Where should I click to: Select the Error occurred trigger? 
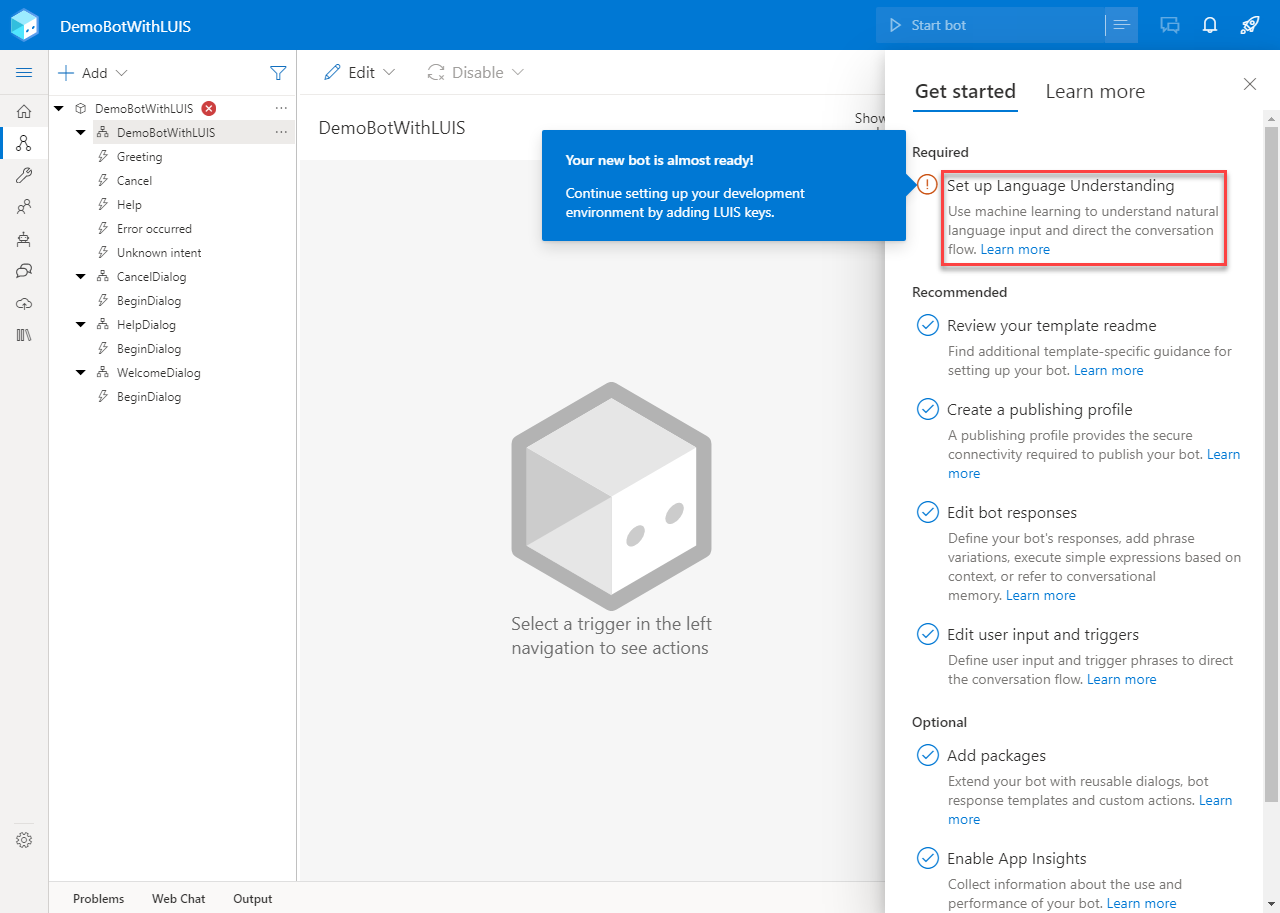pyautogui.click(x=154, y=228)
